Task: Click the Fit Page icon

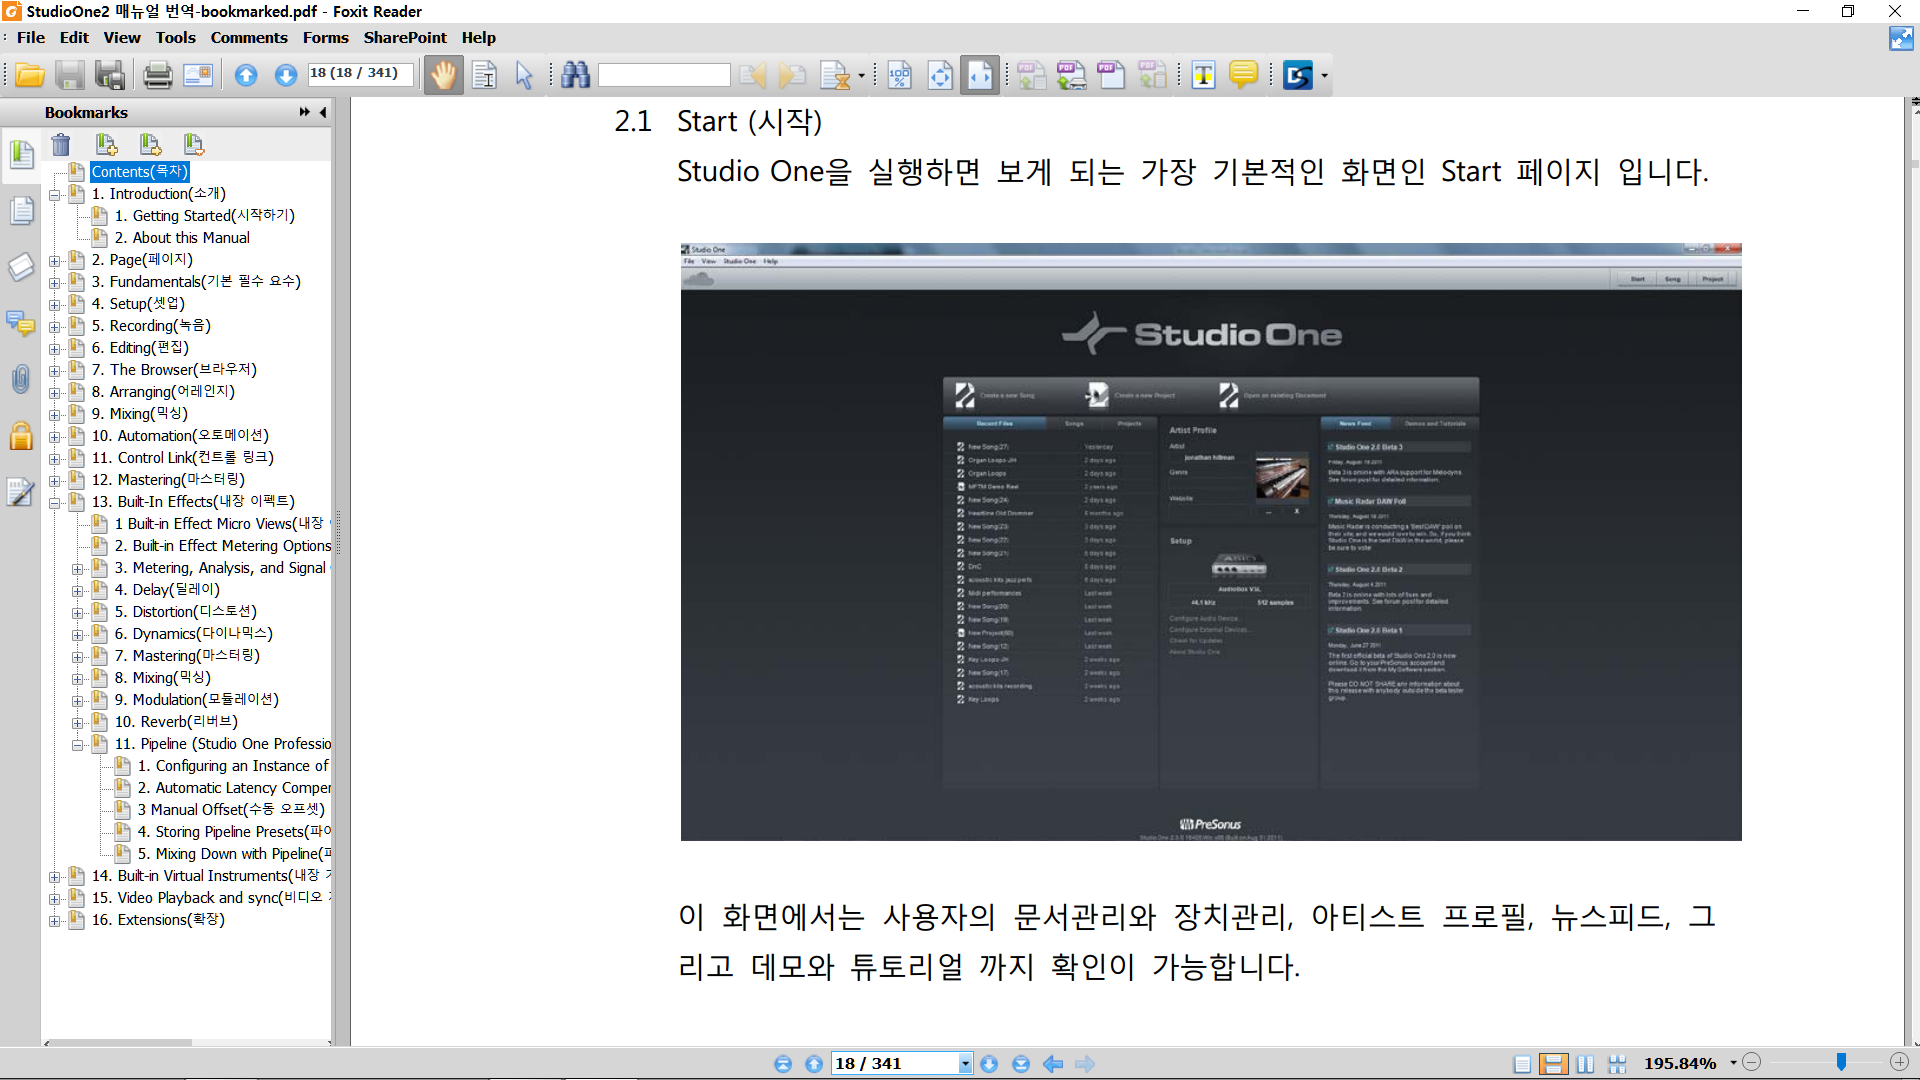Action: click(940, 75)
